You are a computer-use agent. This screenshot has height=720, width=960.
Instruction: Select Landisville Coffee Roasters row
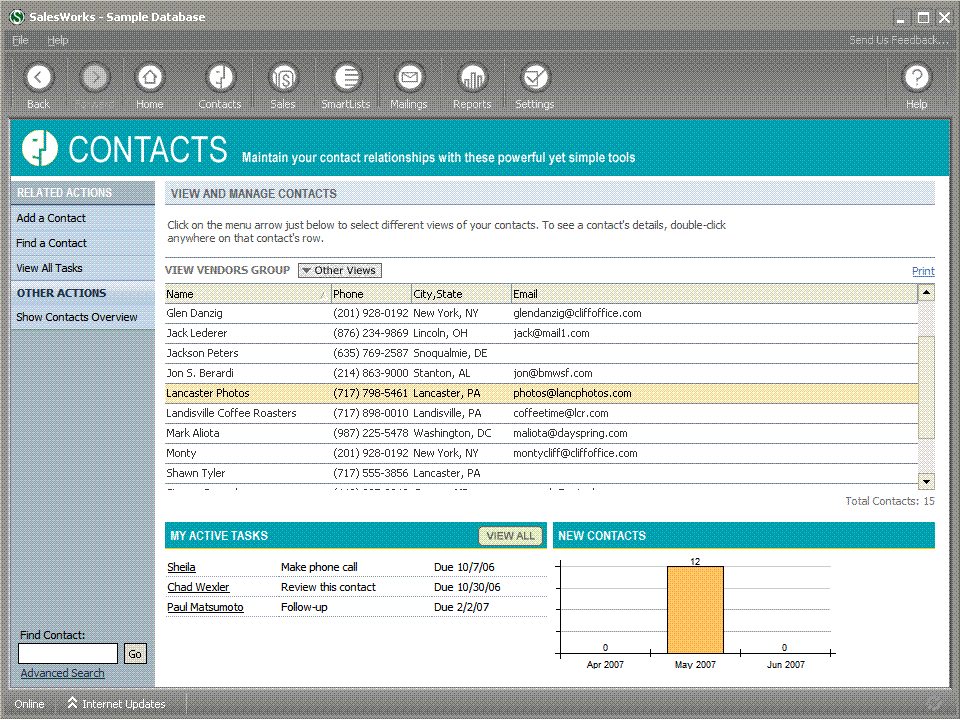(541, 413)
